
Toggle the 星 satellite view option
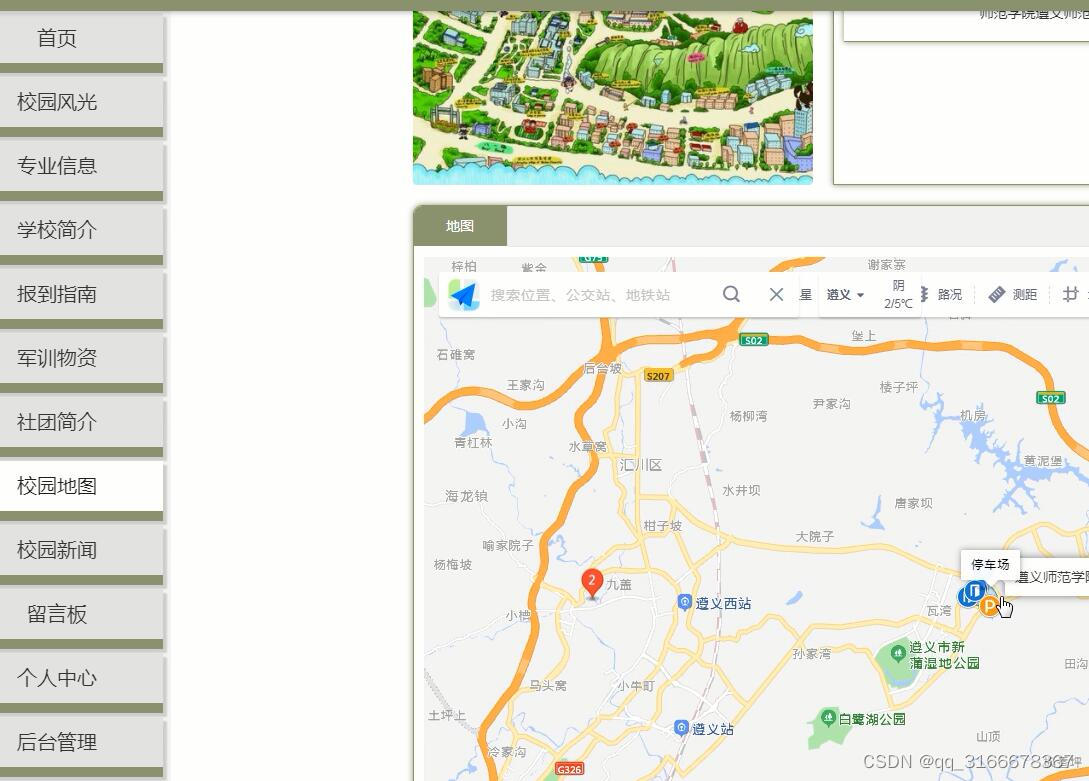coord(806,294)
